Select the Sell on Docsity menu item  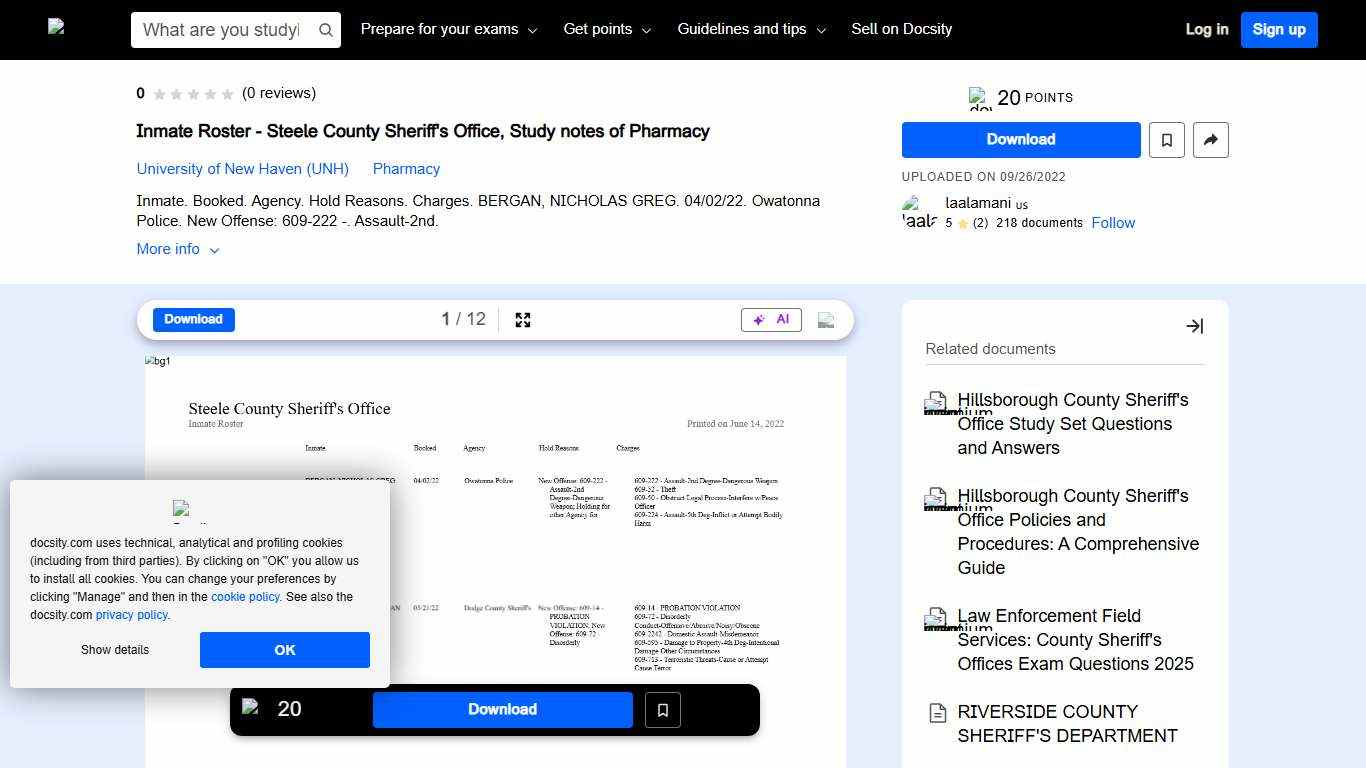click(x=901, y=29)
